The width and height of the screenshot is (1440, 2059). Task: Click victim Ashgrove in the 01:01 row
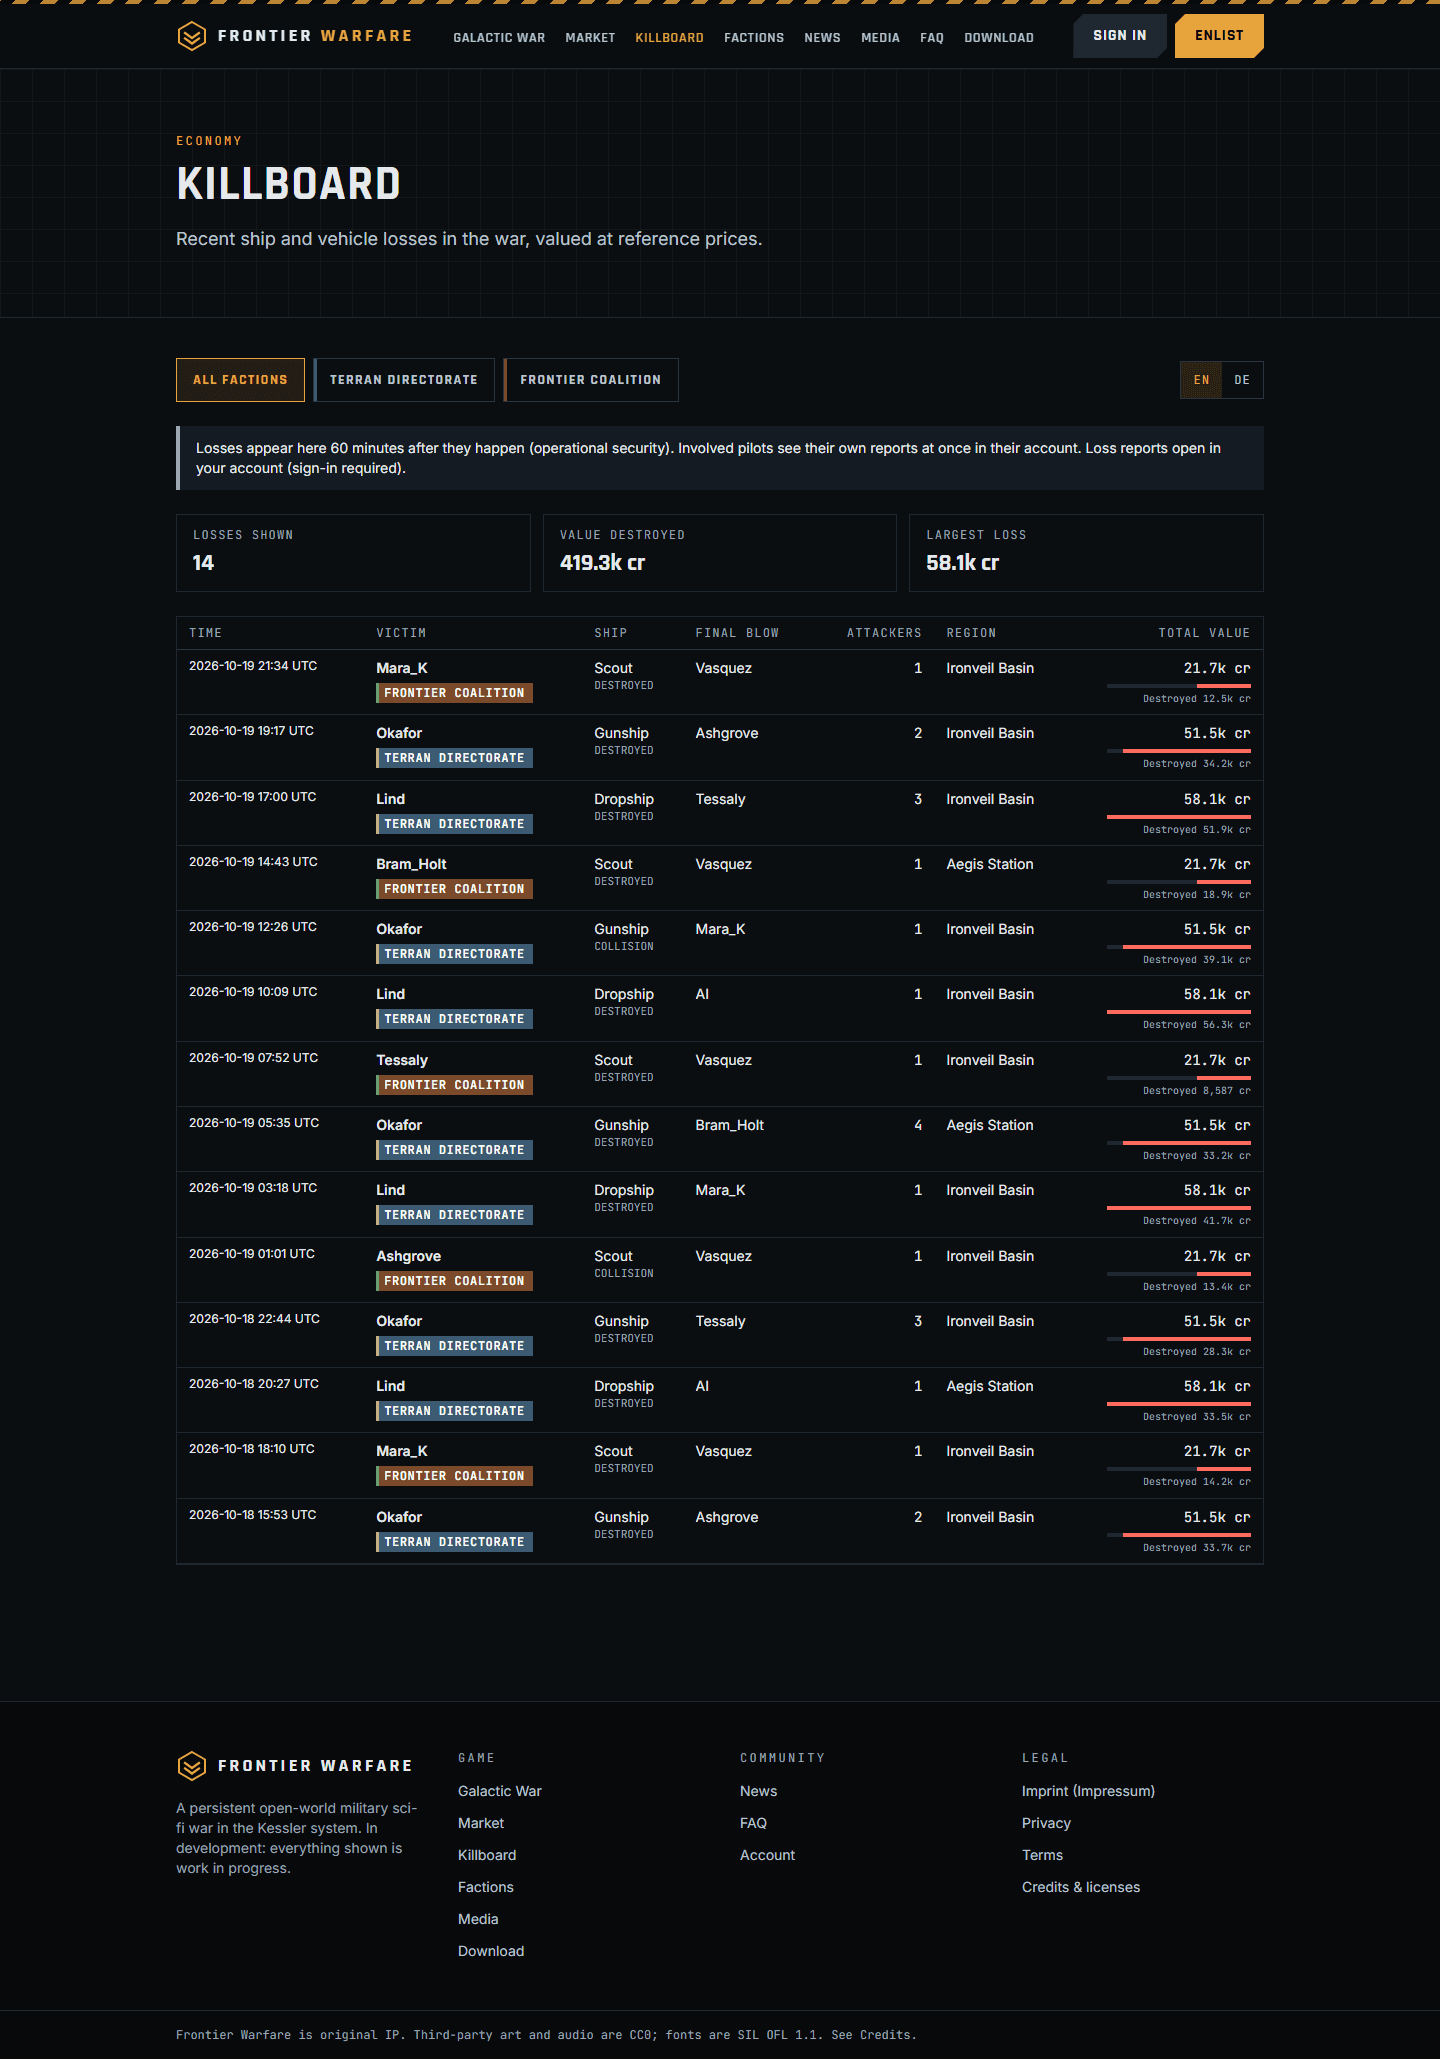pos(408,1256)
